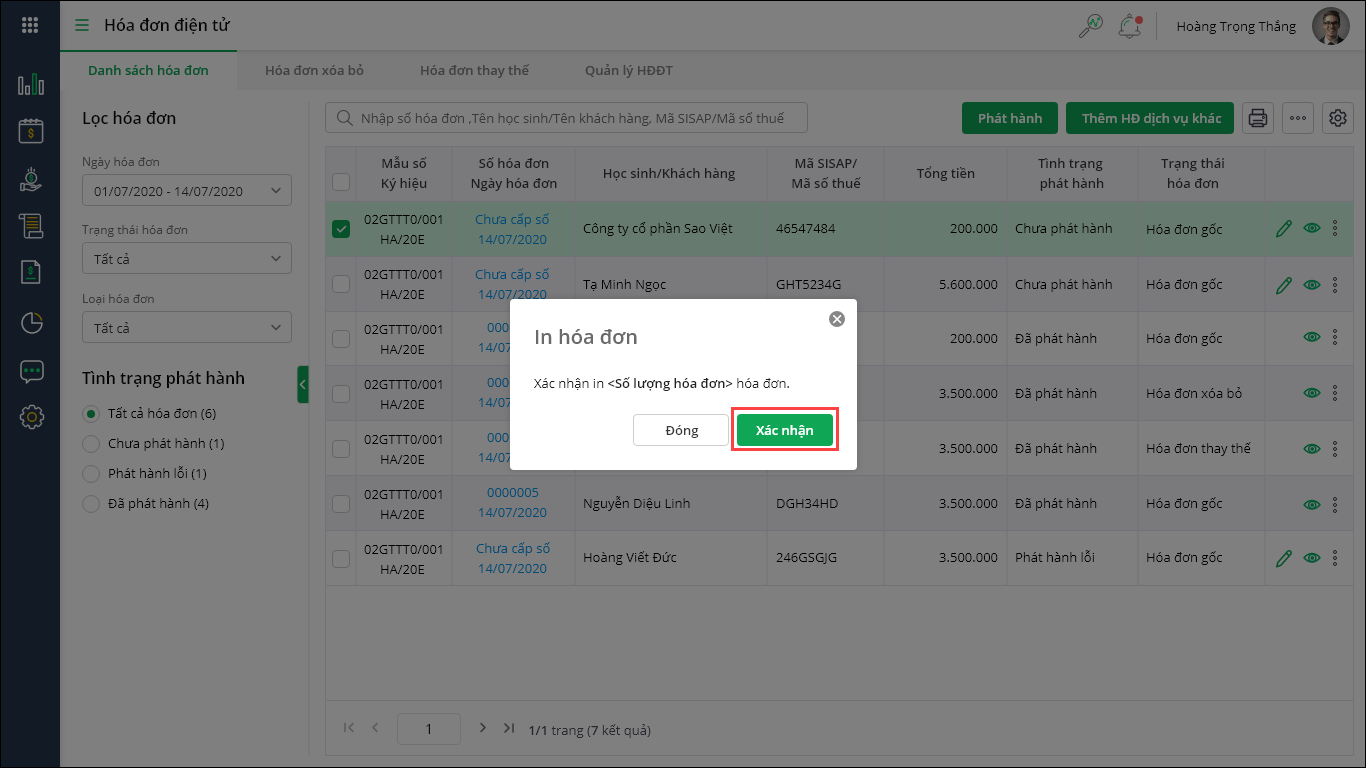Screen dimensions: 1366x768
Task: Open more actions for Tạ Minh Ngọc row
Action: [1334, 285]
